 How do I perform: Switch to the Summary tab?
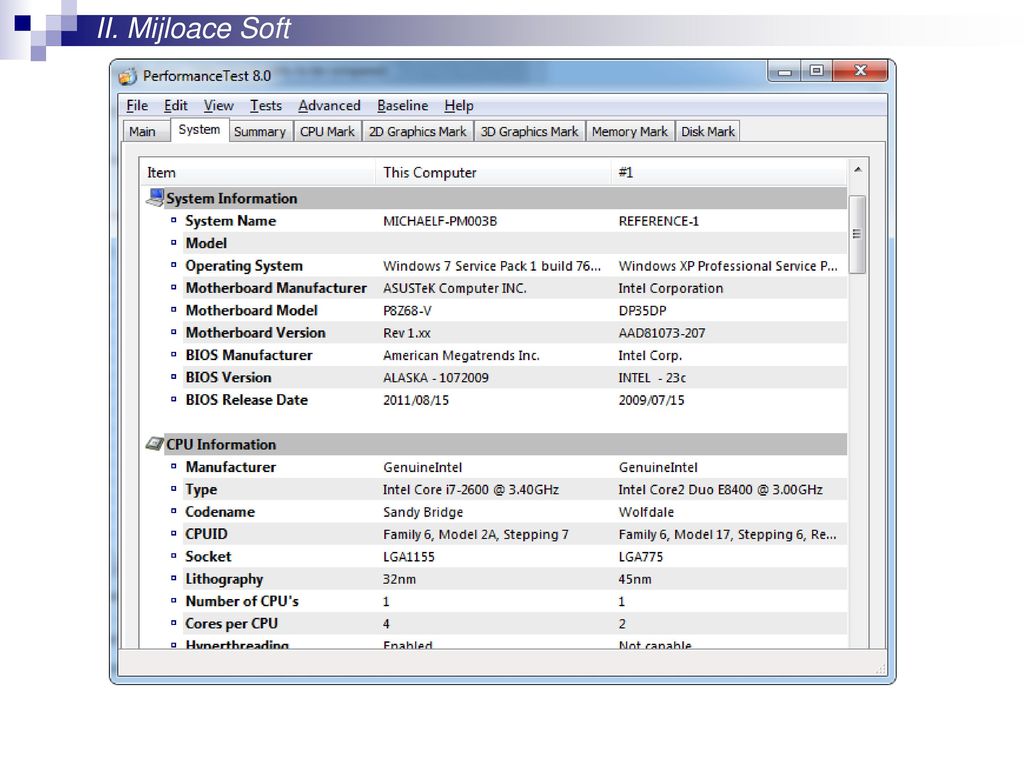click(260, 132)
